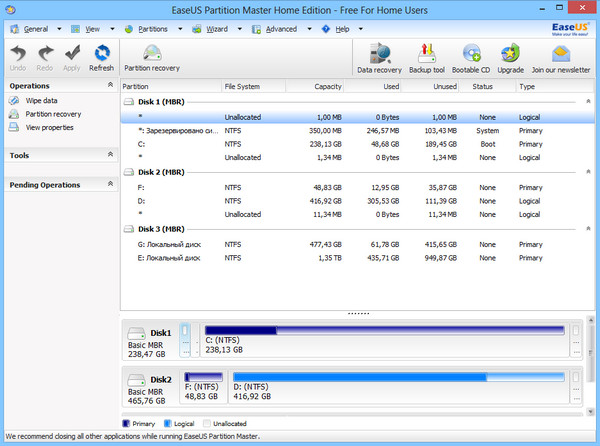Expand the View menu dropdown arrow
The width and height of the screenshot is (600, 446).
112,29
